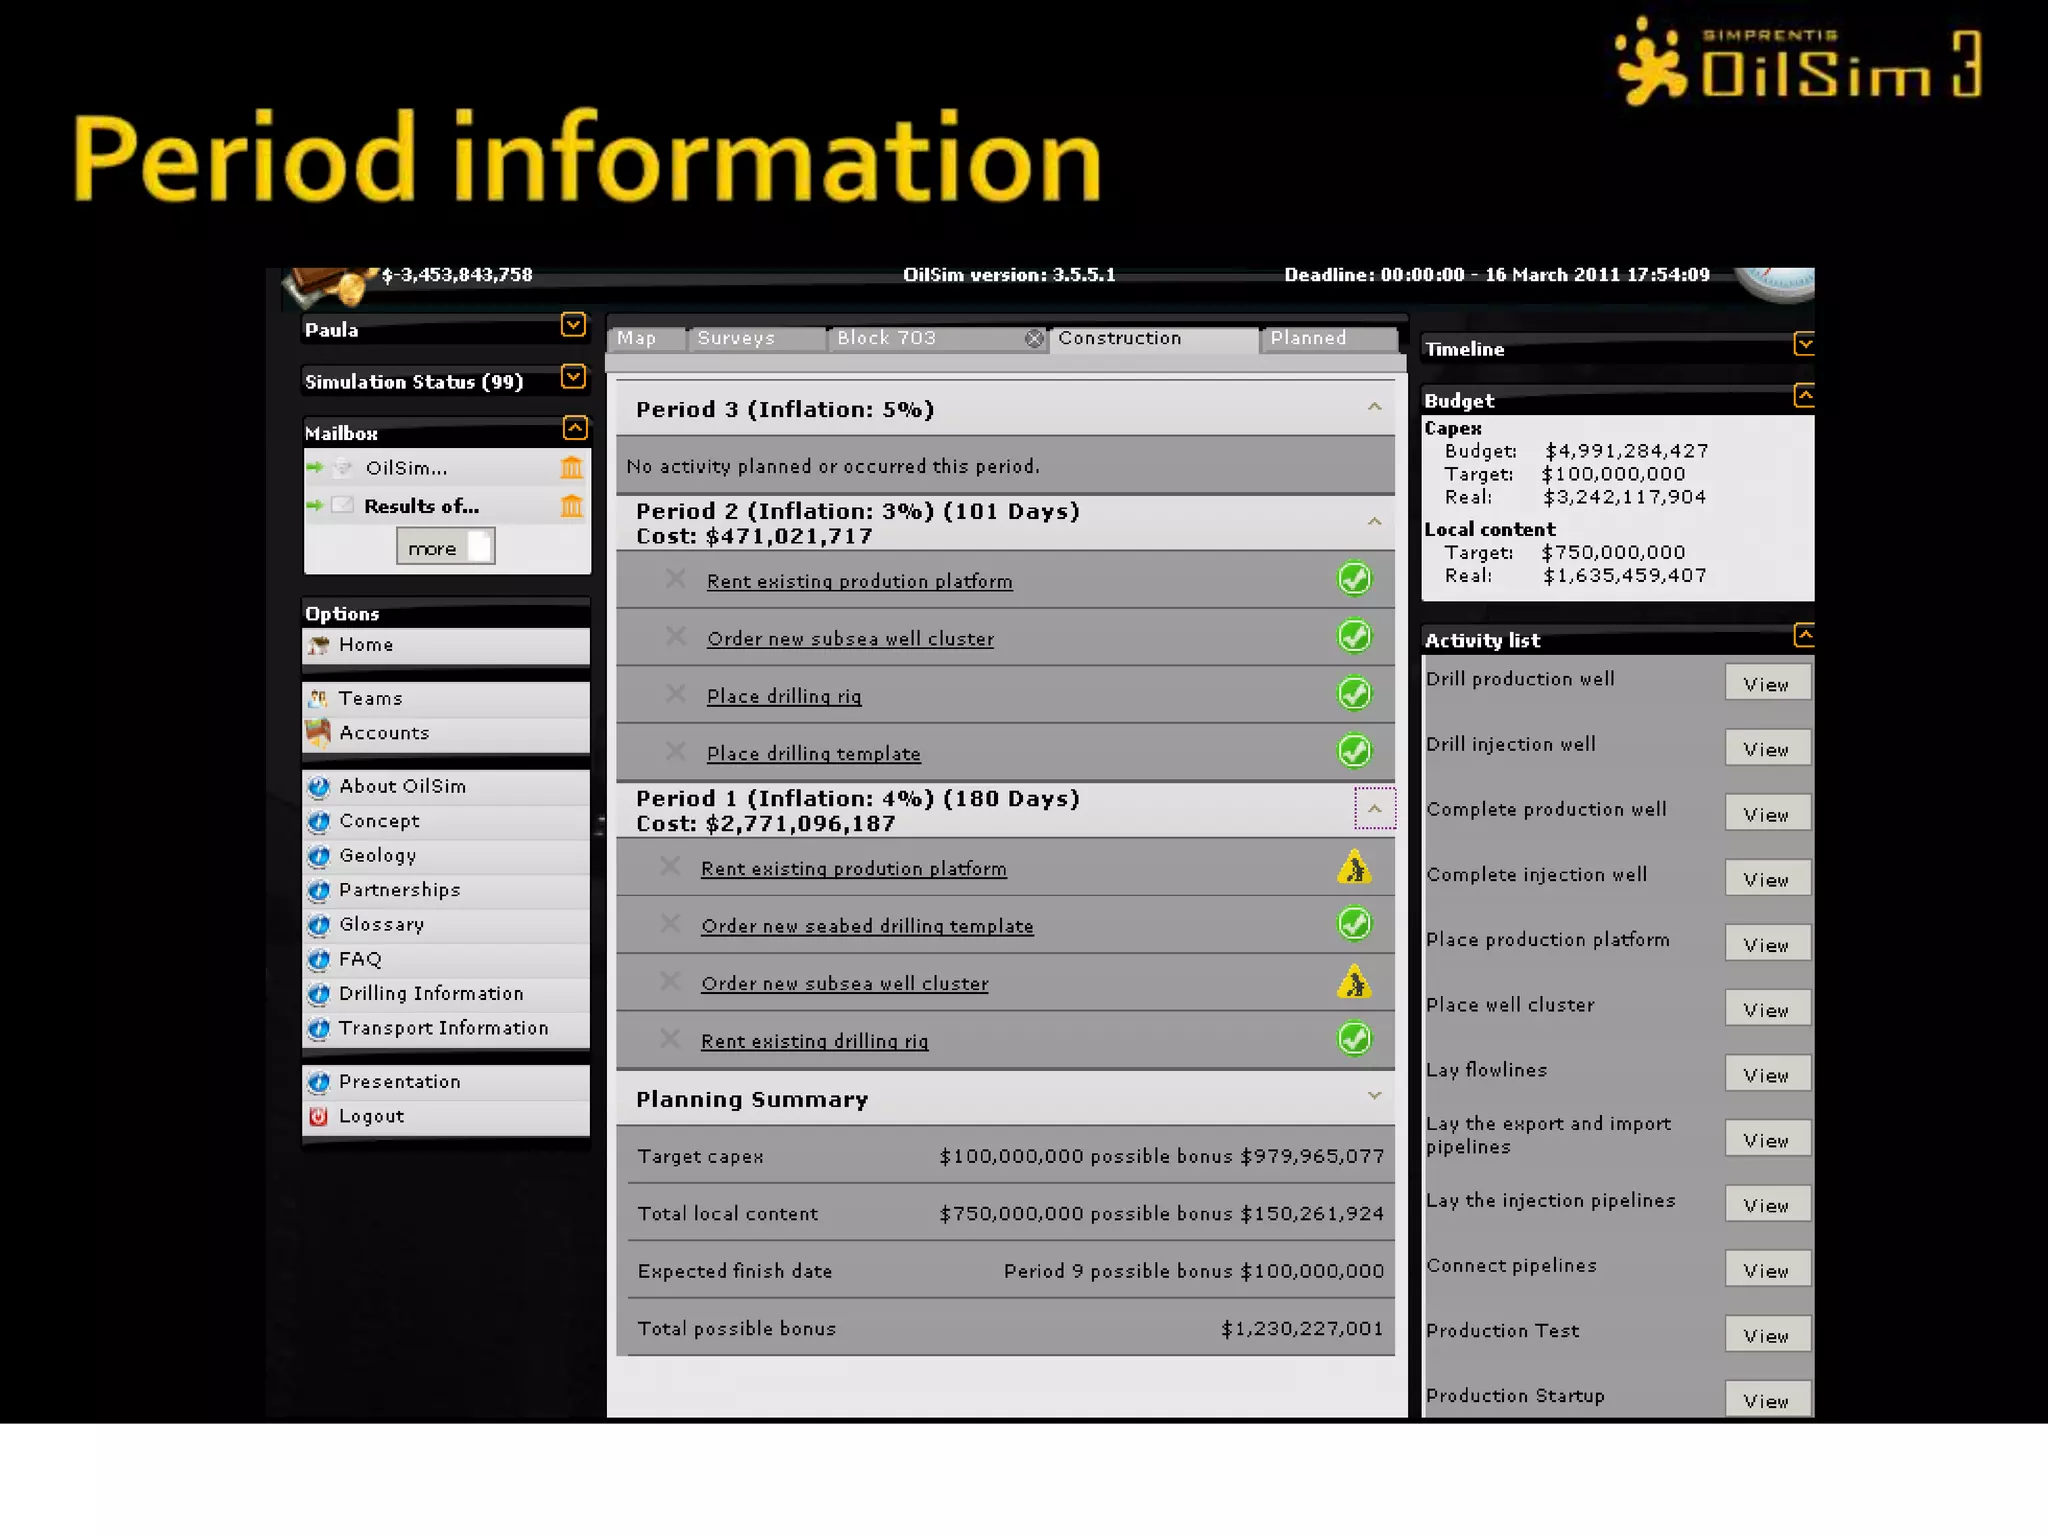Viewport: 2048px width, 1536px height.
Task: Click the Logout power icon
Action: 319,1116
